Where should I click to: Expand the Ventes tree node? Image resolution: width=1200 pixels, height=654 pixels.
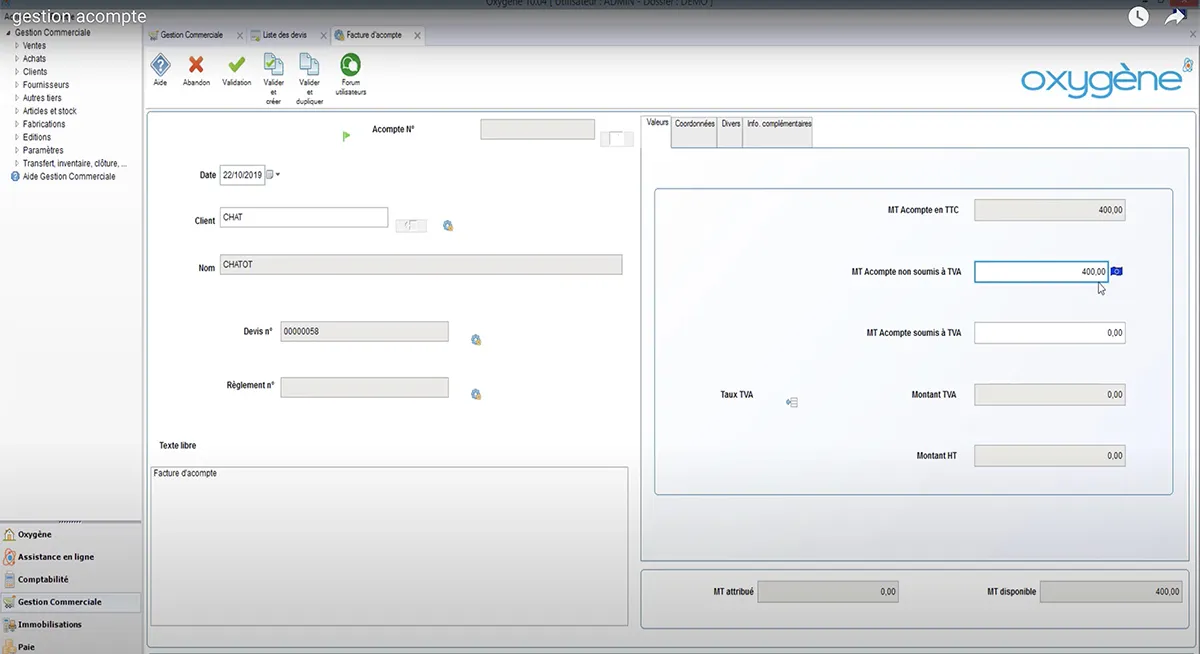pos(17,46)
